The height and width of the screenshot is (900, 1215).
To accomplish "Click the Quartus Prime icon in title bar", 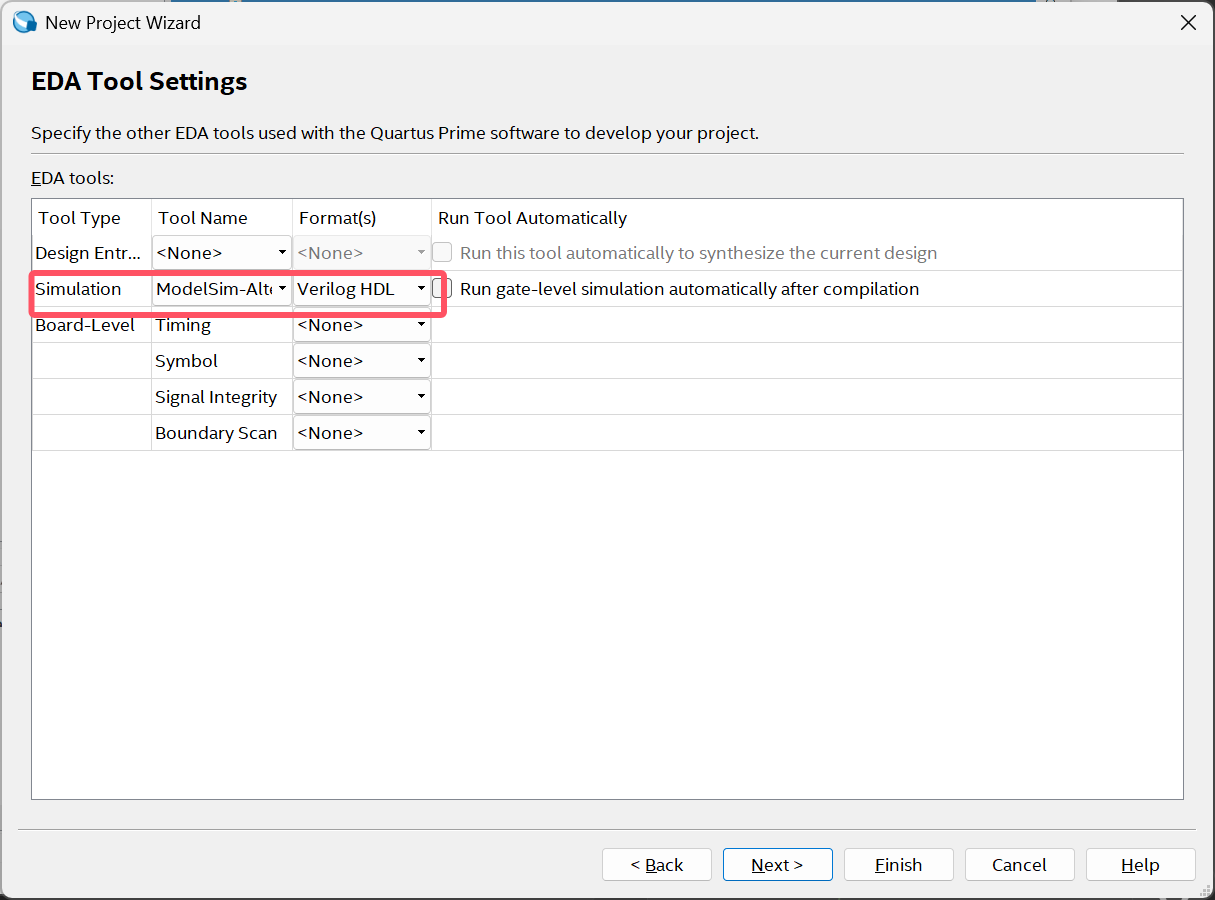I will [24, 22].
